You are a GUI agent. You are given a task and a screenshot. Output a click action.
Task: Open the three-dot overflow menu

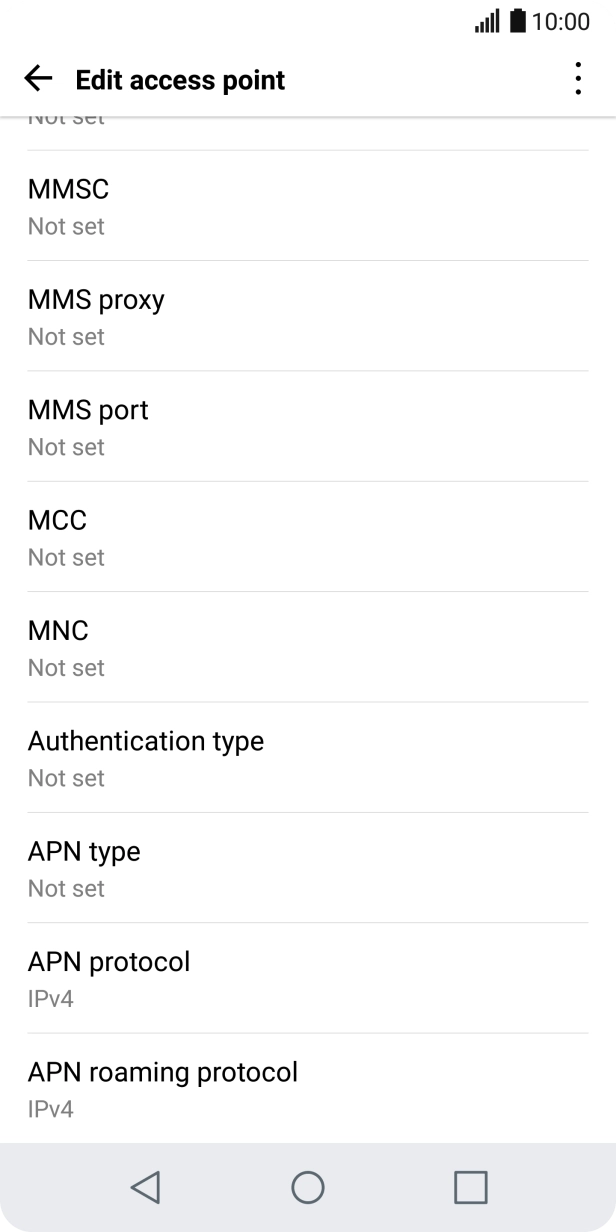click(x=577, y=79)
